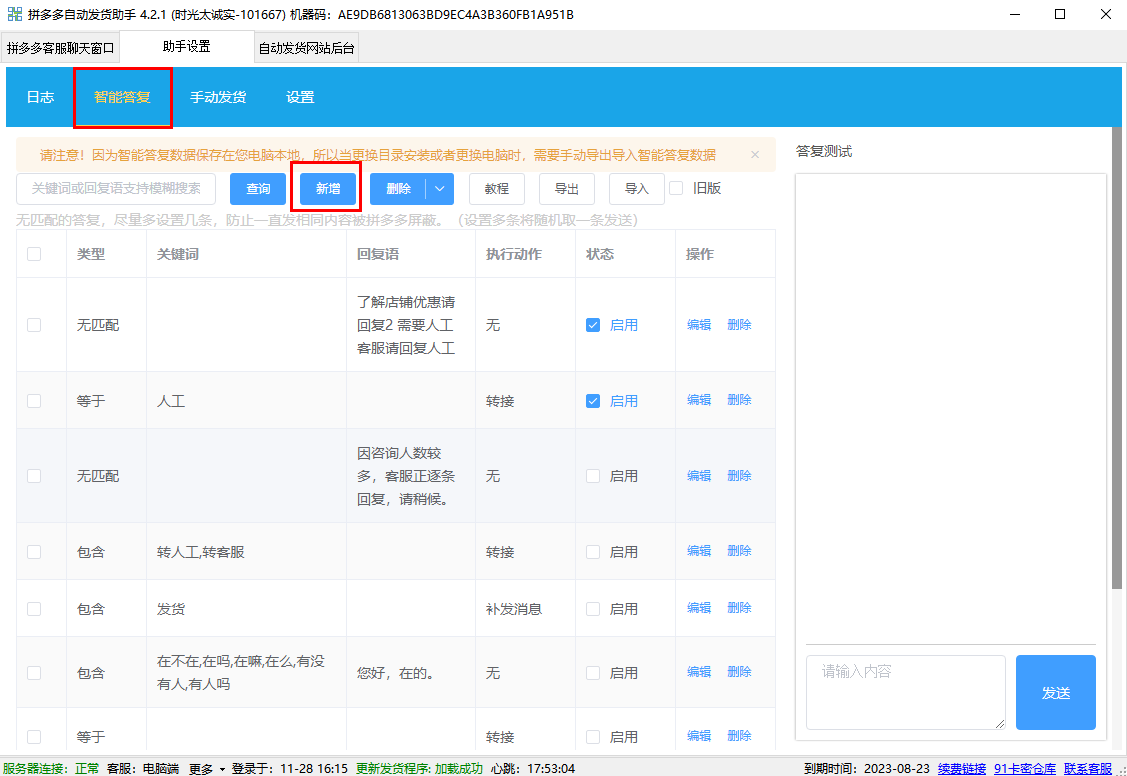The width and height of the screenshot is (1127, 776).
Task: Open the 手动发货 section
Action: [x=218, y=97]
